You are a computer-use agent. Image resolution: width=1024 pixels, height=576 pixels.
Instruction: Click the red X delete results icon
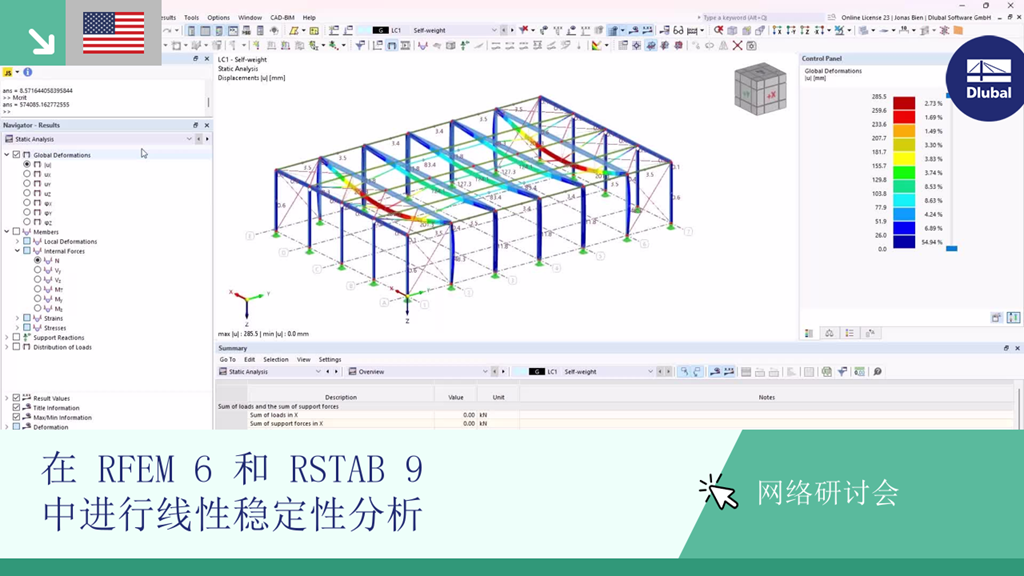click(x=737, y=46)
